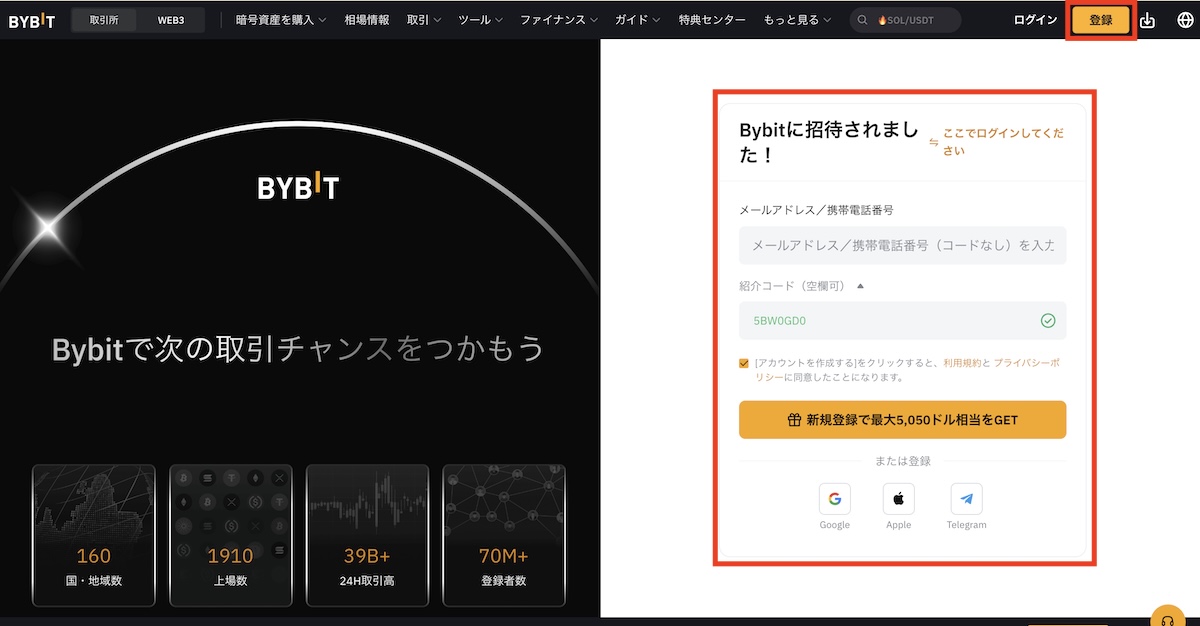Click the Bybitで次の取引チャンスをつかもう headline
1200x626 pixels.
click(298, 348)
